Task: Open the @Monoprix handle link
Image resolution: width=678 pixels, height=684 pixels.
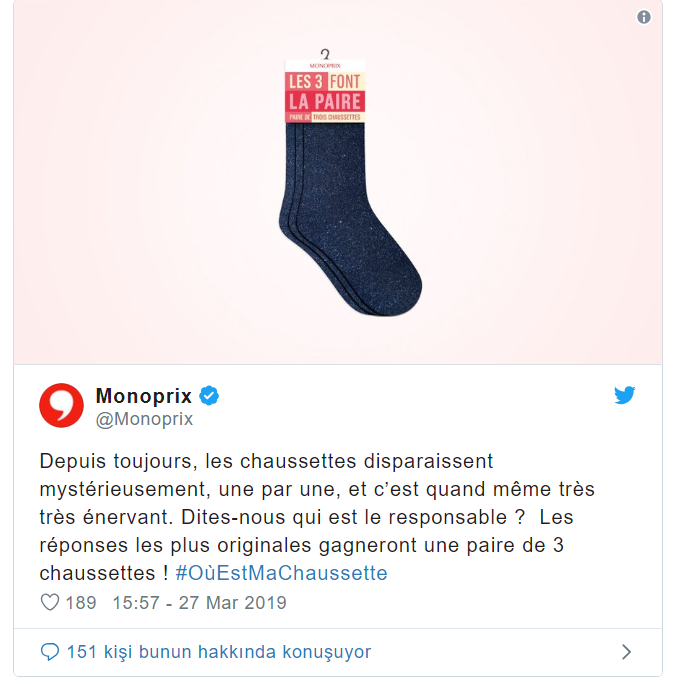Action: (144, 419)
